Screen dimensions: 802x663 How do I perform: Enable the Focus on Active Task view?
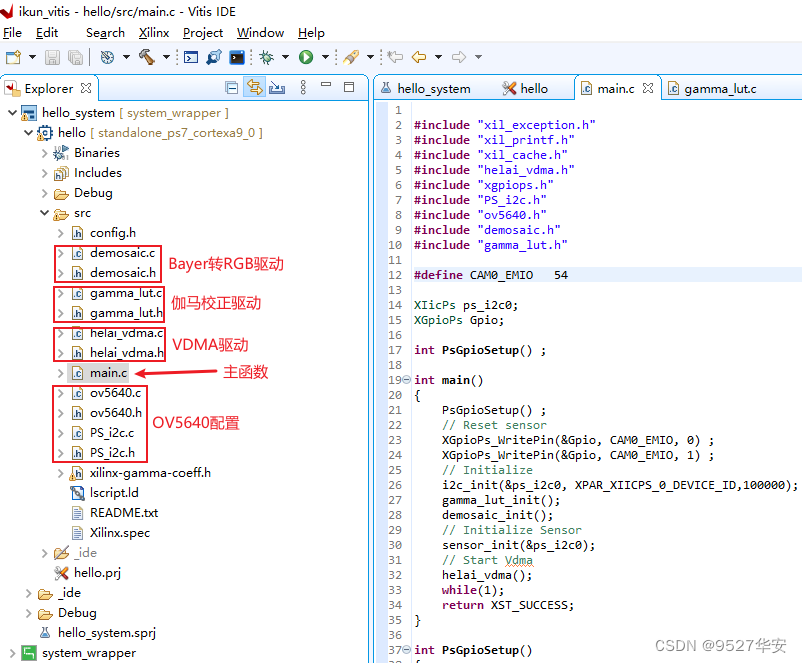[x=277, y=88]
